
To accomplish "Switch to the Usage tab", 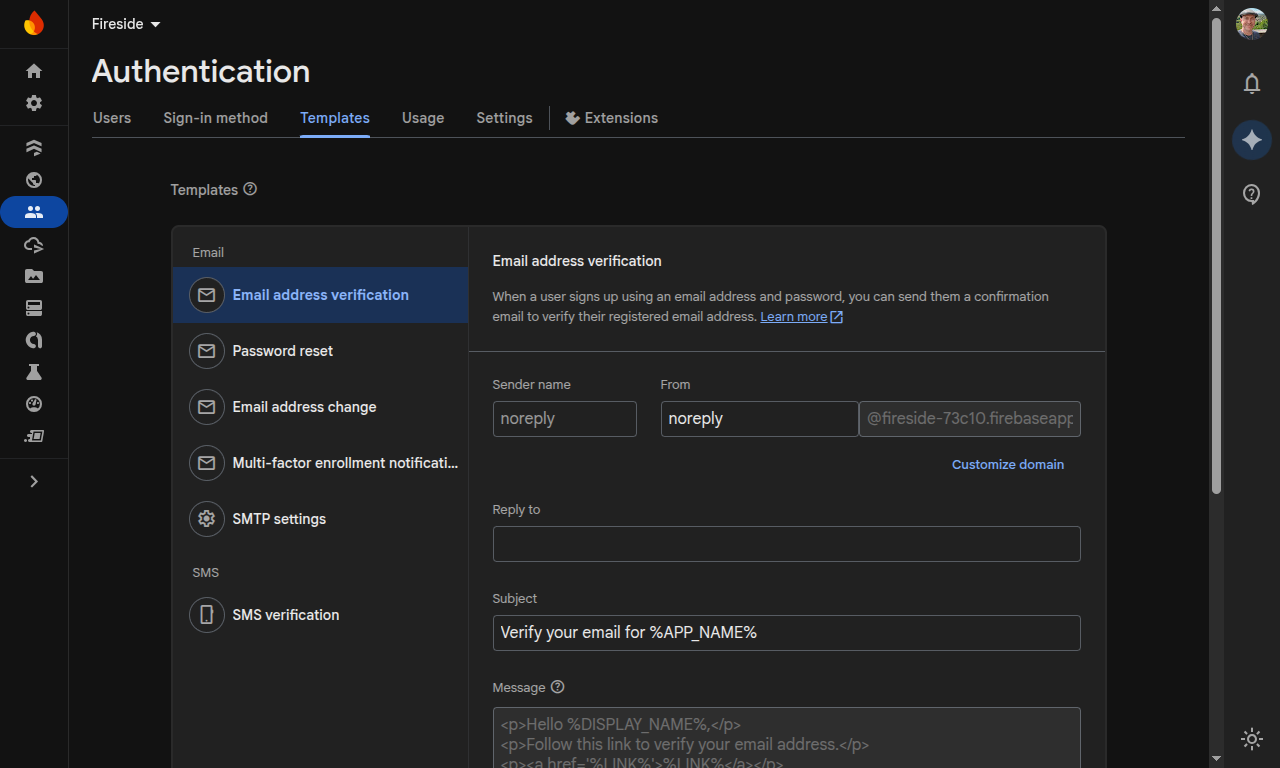I will pyautogui.click(x=423, y=118).
